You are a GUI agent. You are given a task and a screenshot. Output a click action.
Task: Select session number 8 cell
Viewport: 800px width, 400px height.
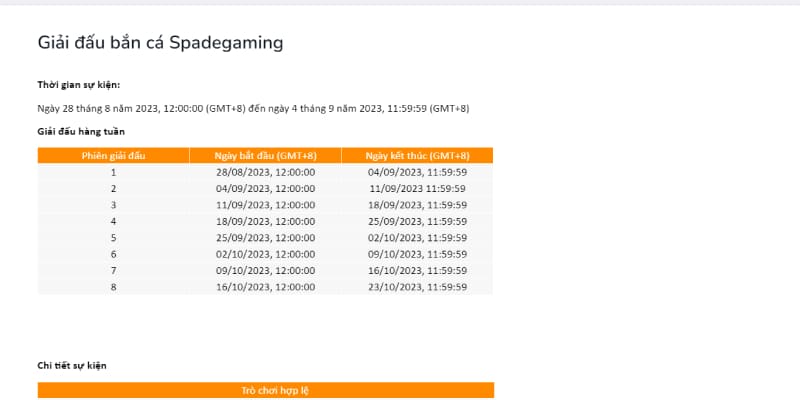(x=113, y=287)
